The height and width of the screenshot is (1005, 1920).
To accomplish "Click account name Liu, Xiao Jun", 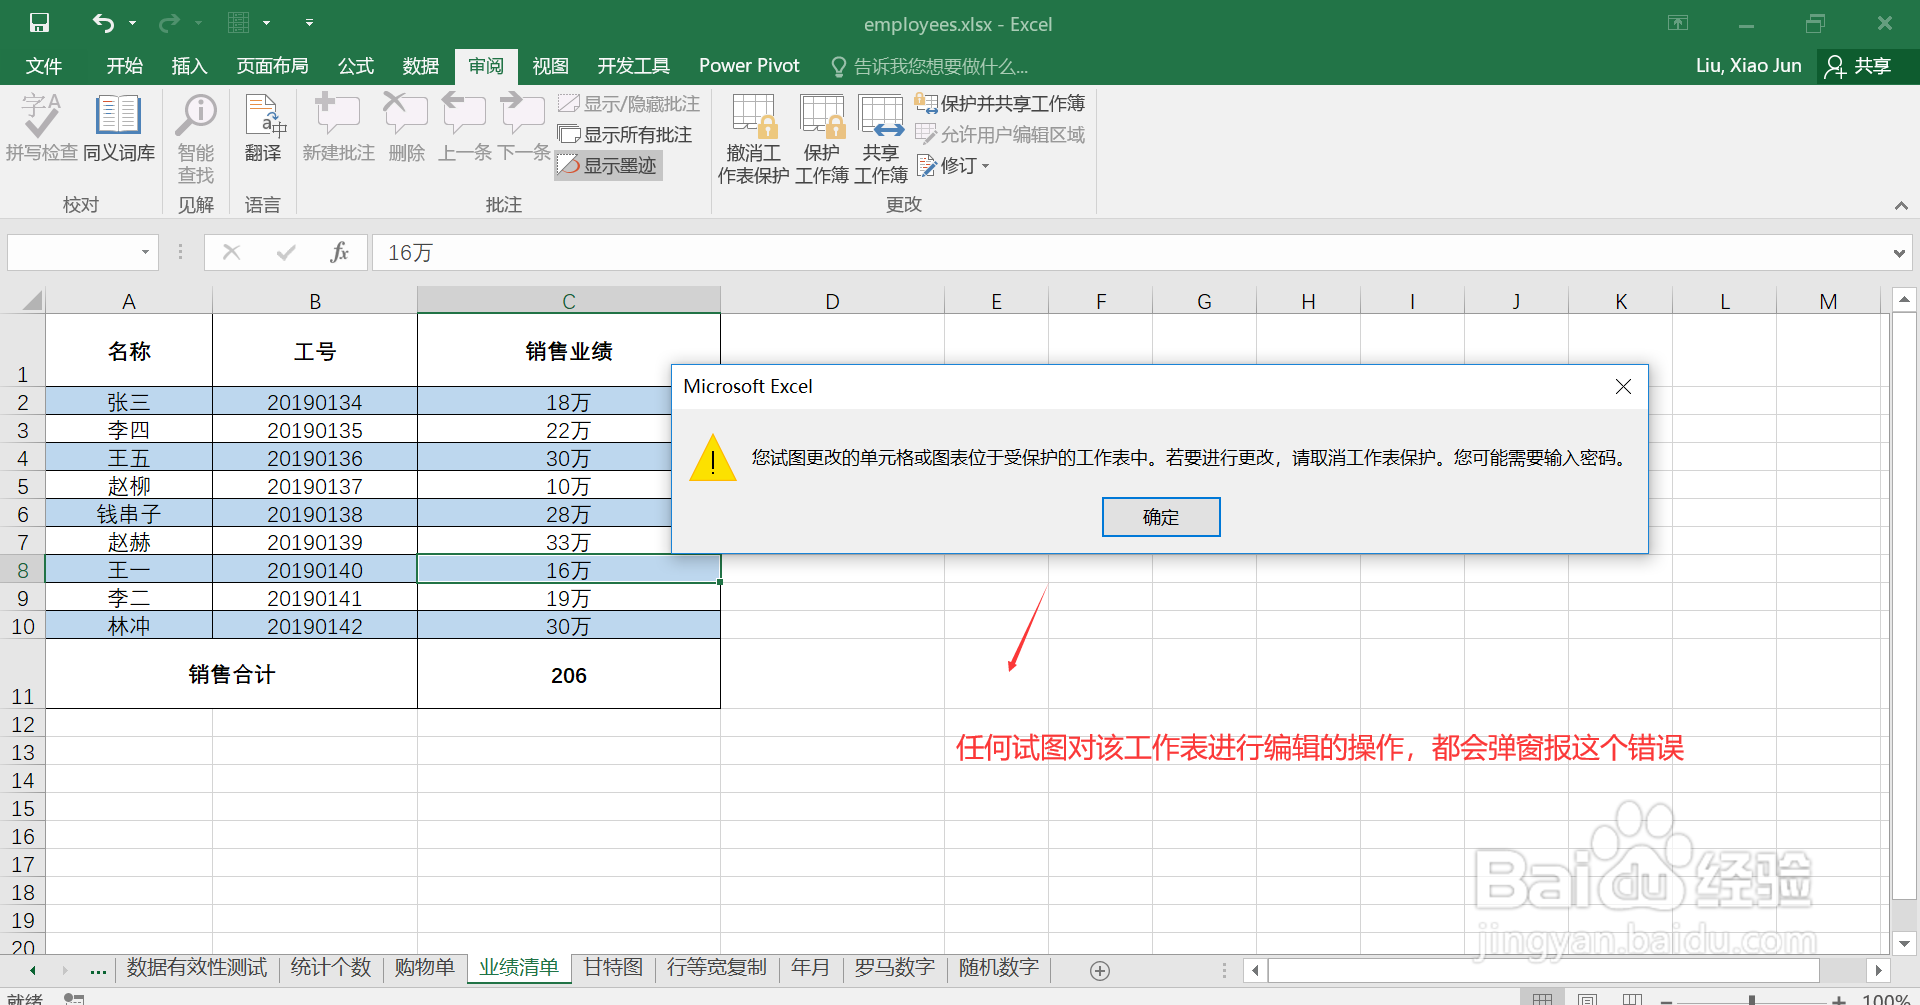I will click(x=1749, y=66).
